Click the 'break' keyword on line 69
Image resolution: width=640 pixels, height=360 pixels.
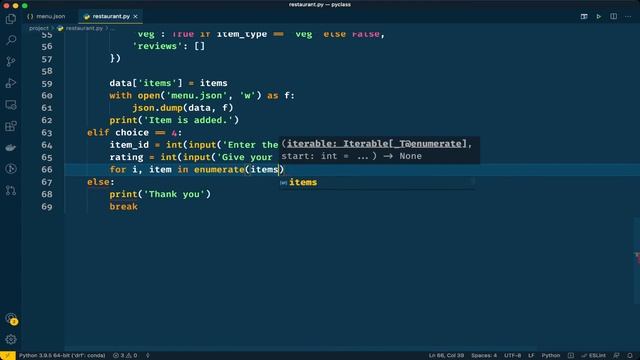click(x=124, y=207)
